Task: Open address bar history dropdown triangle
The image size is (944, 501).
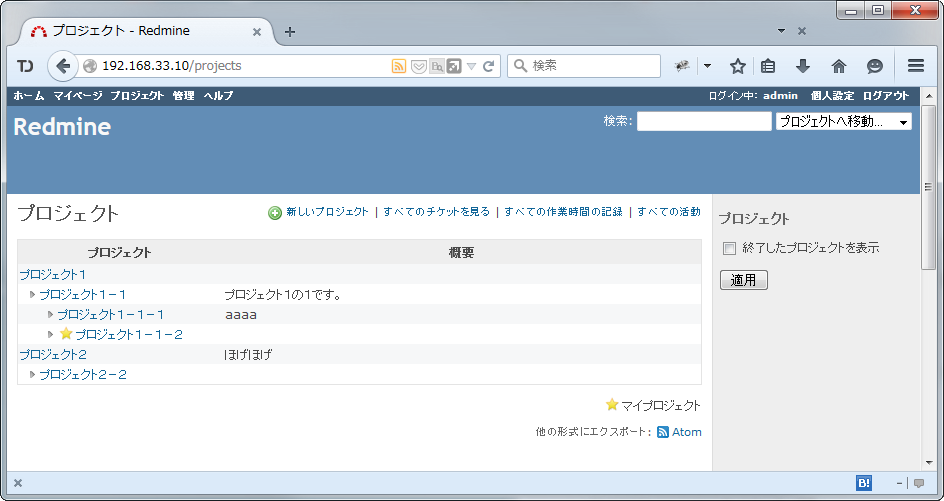Action: [471, 66]
